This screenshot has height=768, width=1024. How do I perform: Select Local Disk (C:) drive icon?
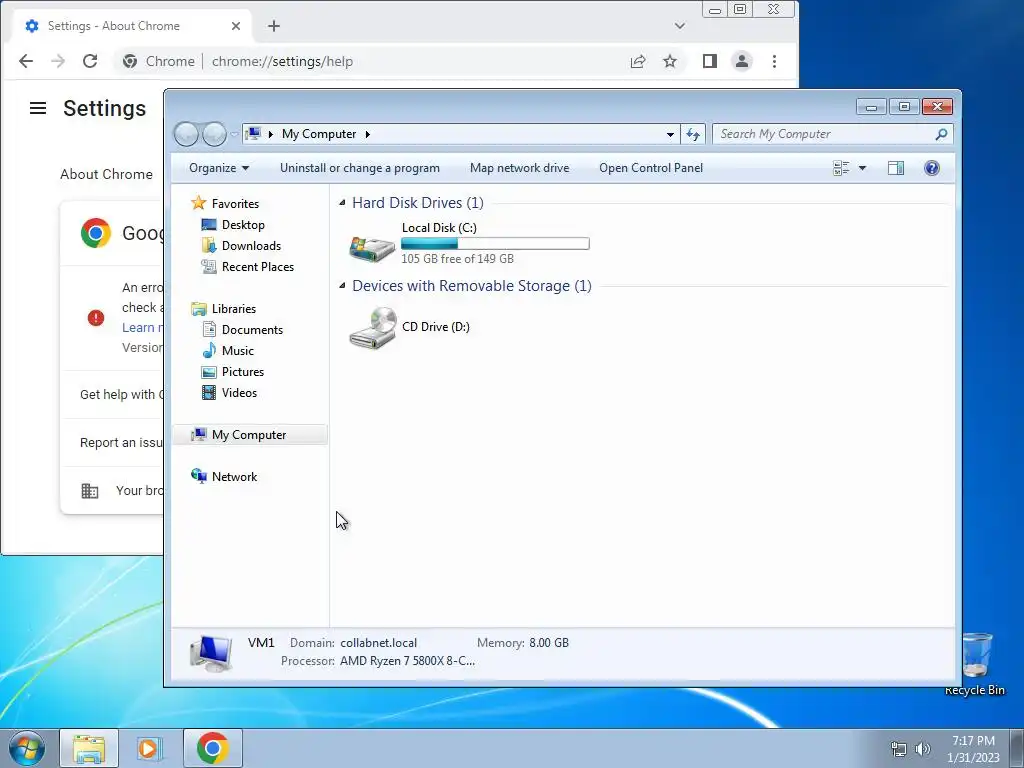point(372,247)
